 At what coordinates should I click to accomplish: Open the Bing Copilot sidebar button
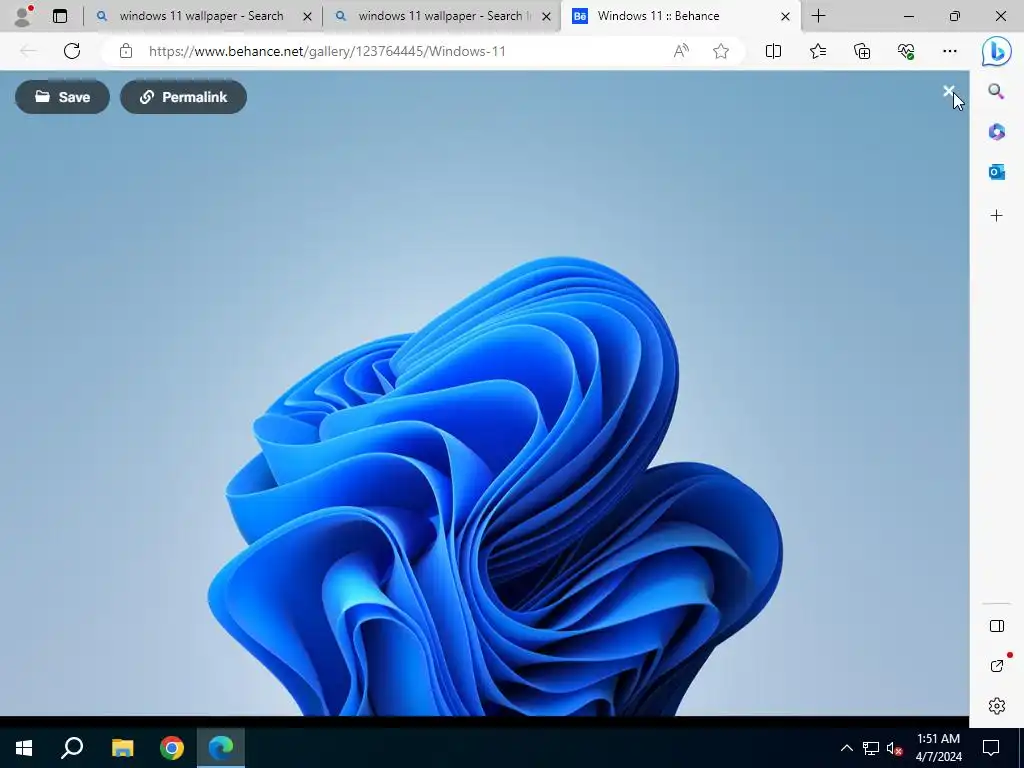click(997, 51)
